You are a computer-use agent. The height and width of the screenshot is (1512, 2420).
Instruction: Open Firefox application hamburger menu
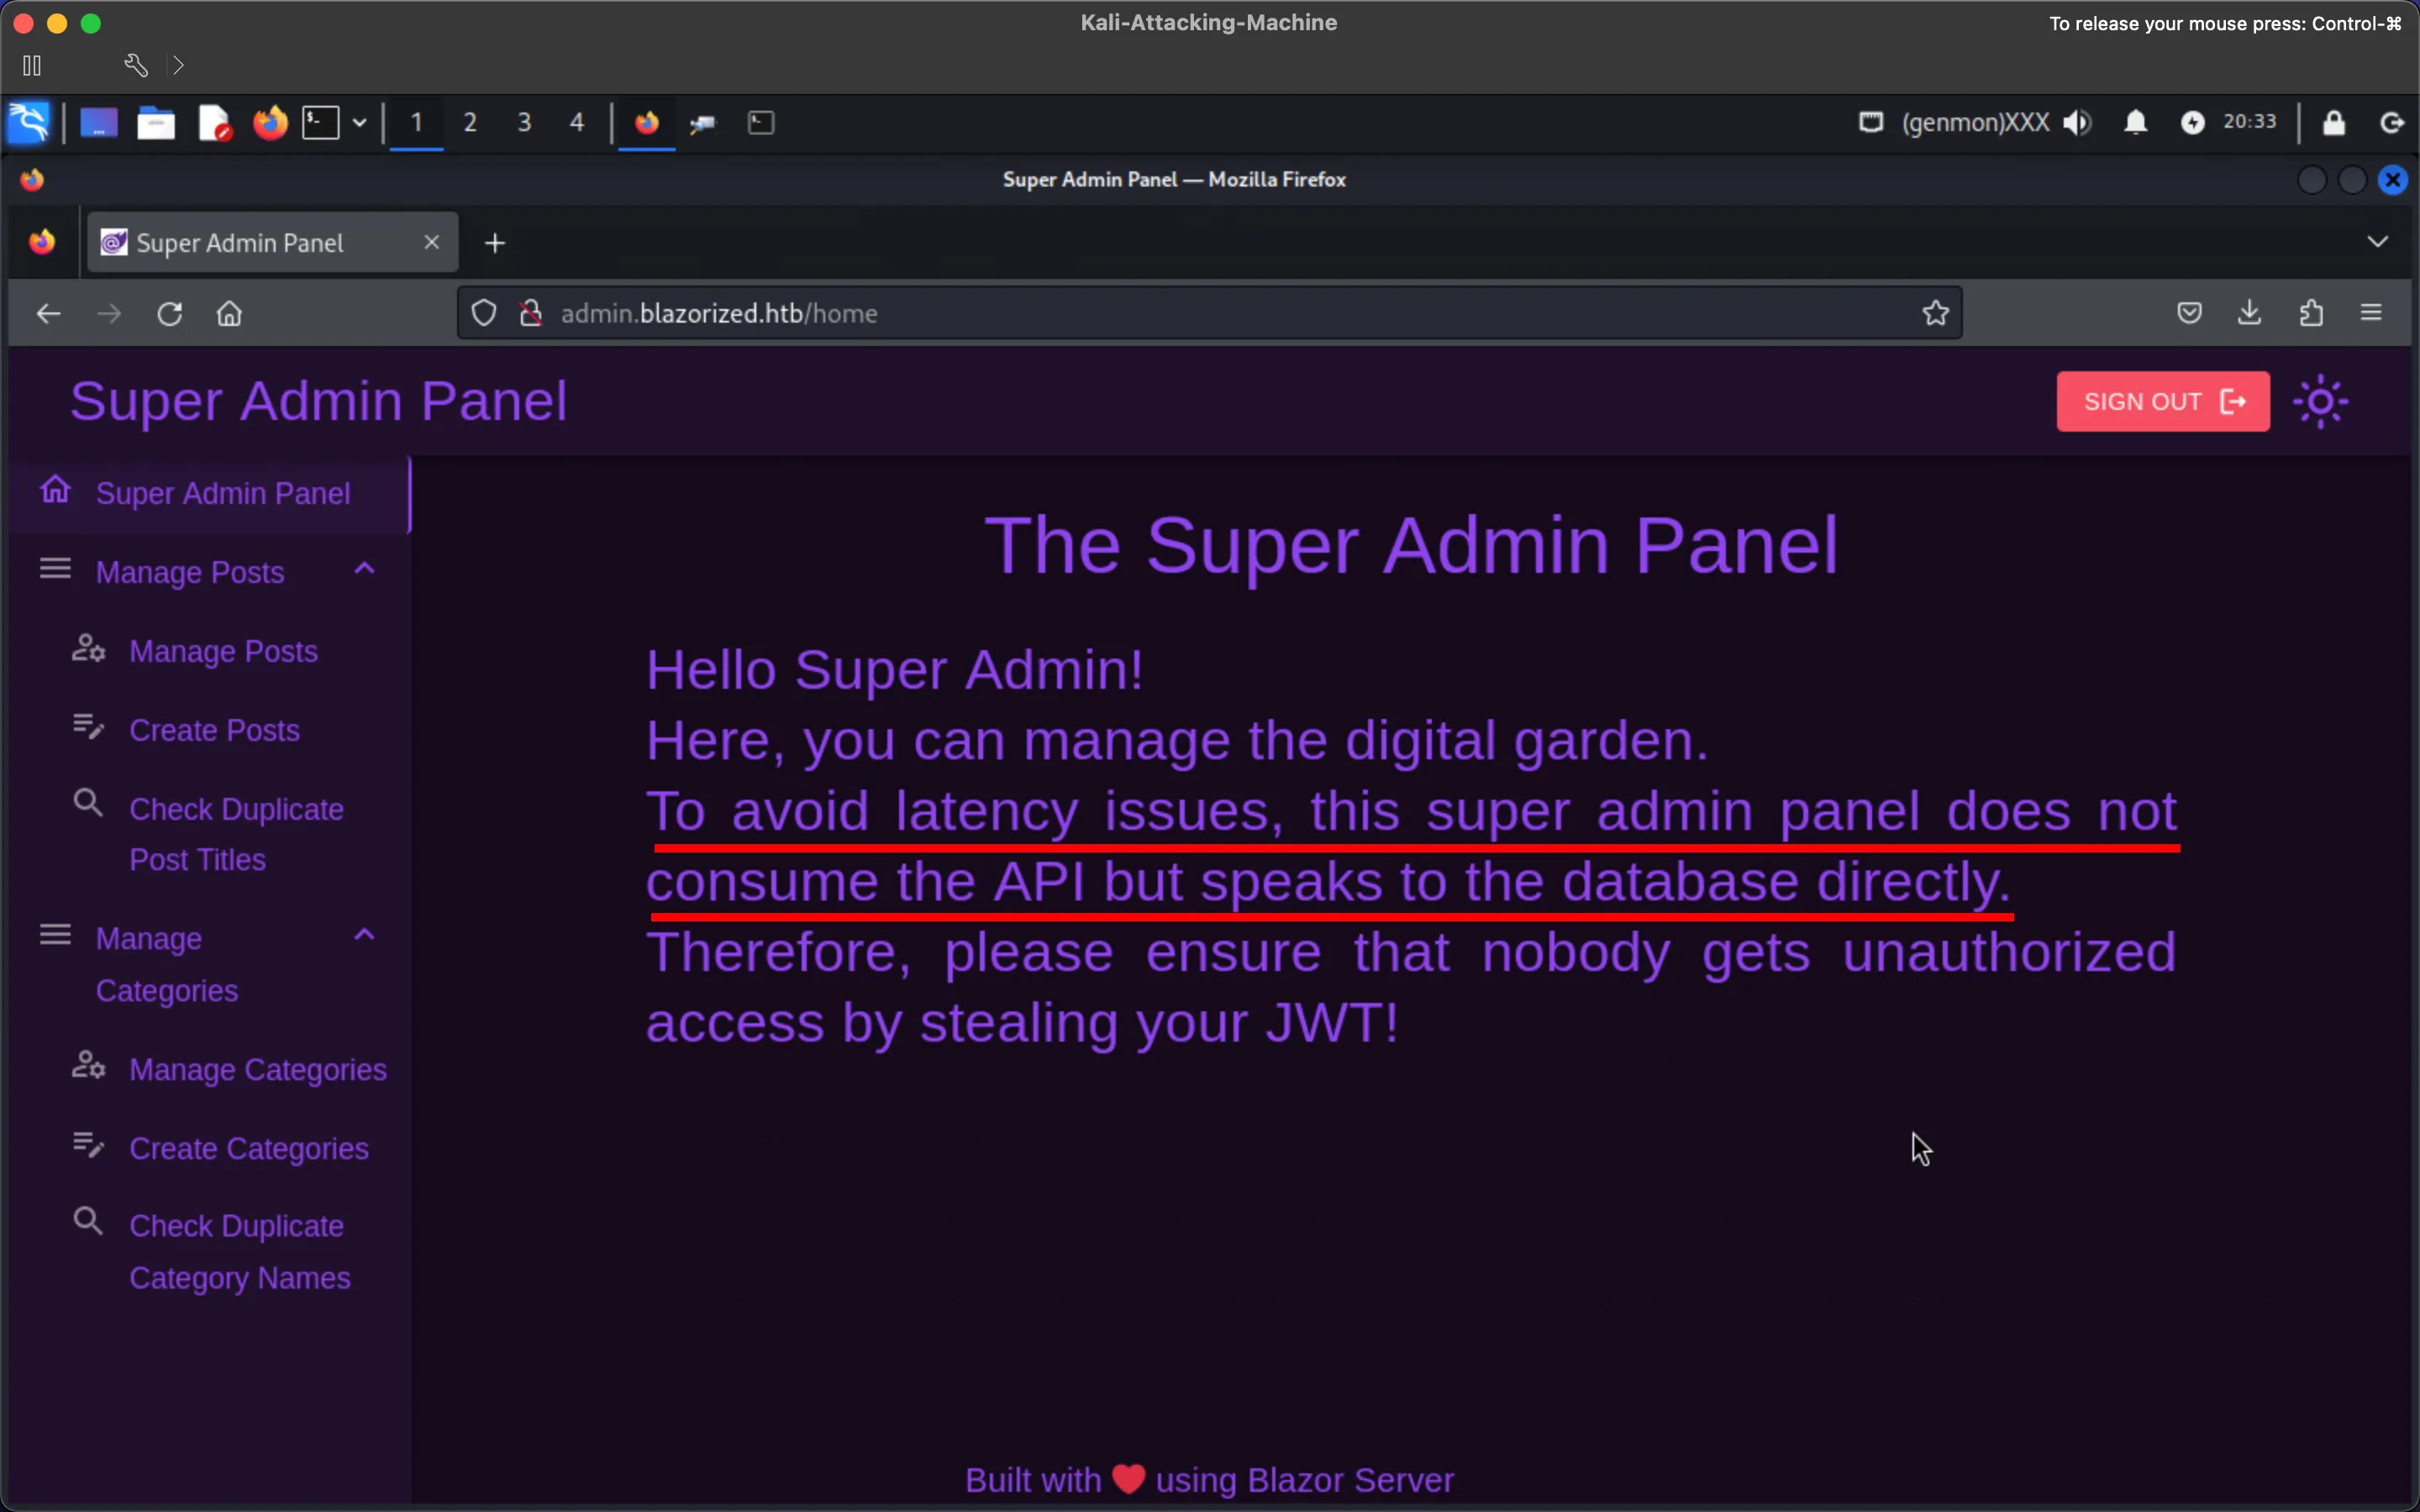pyautogui.click(x=2371, y=314)
